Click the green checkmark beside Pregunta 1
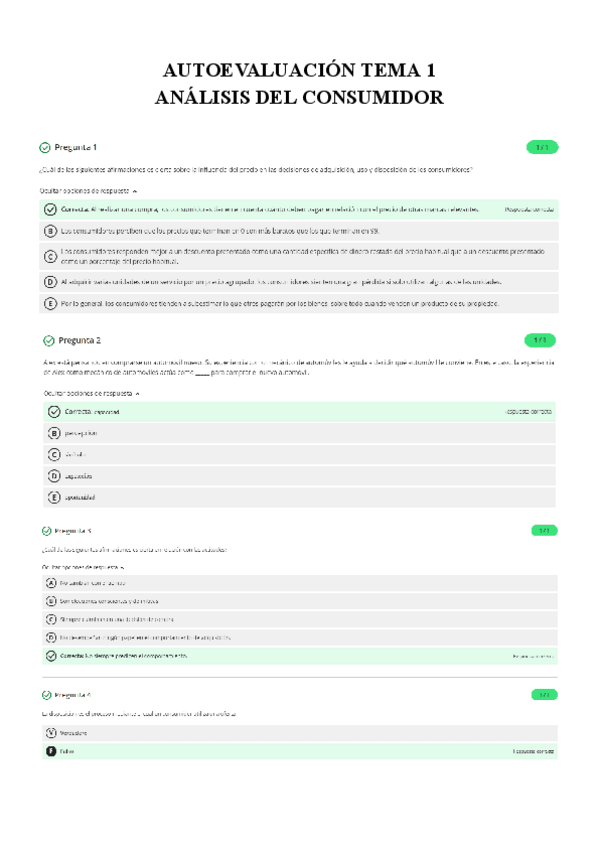600x848 pixels. tap(46, 147)
